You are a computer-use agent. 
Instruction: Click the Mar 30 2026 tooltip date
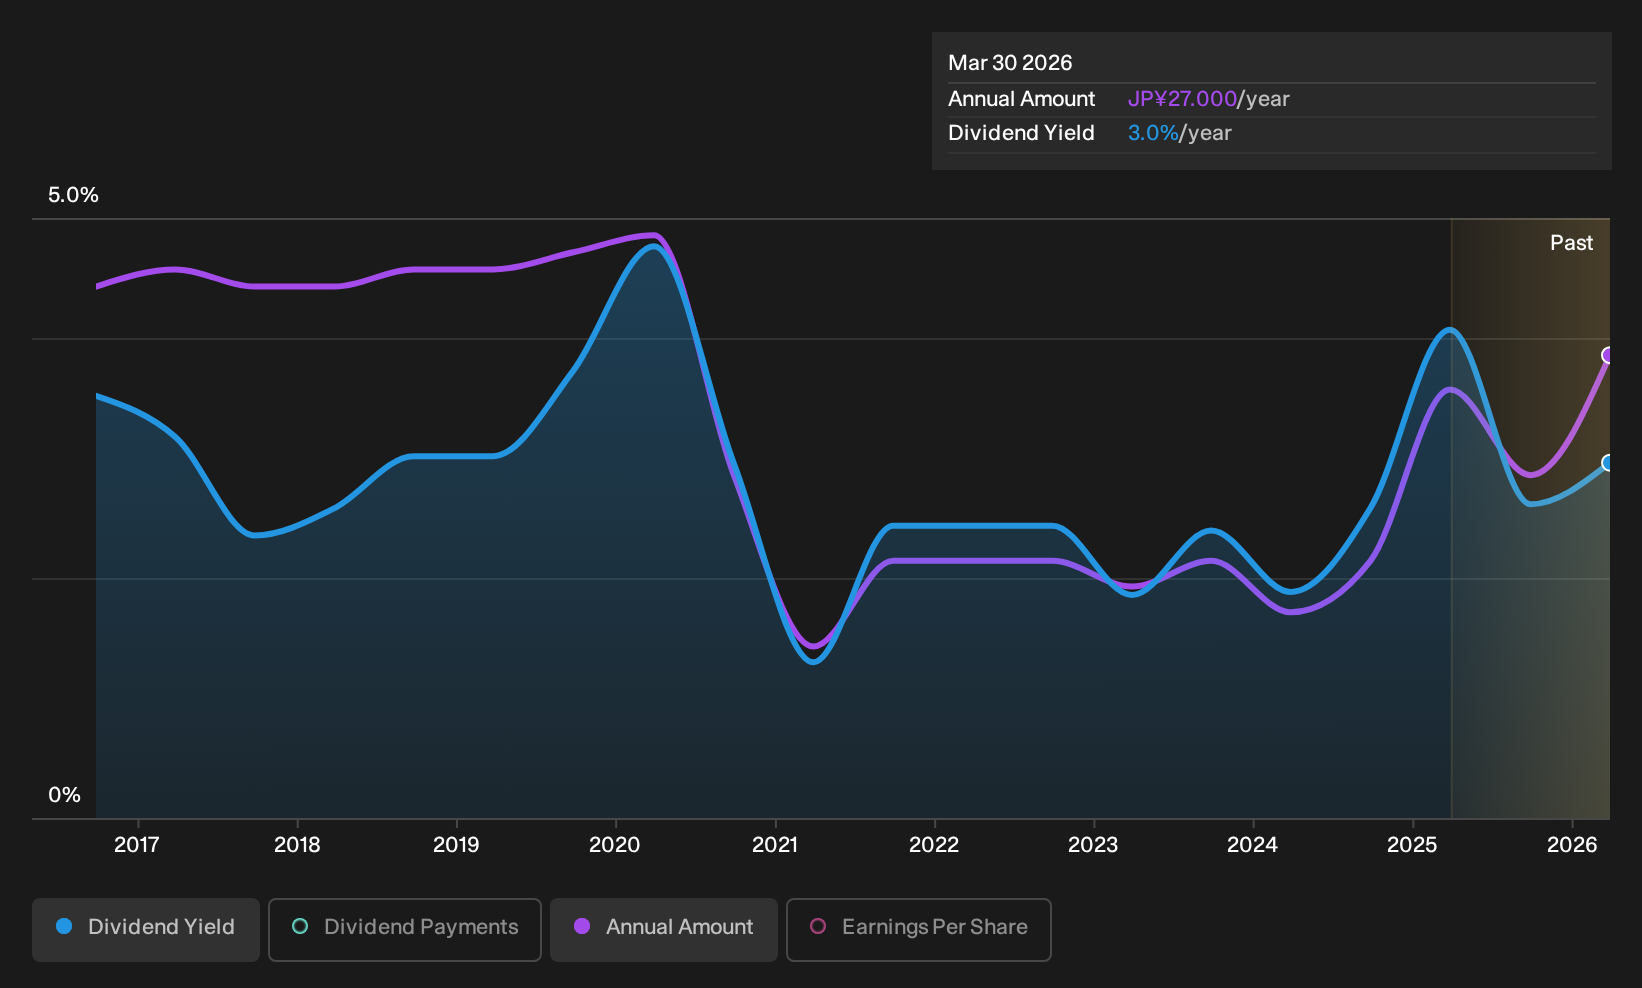tap(1010, 63)
